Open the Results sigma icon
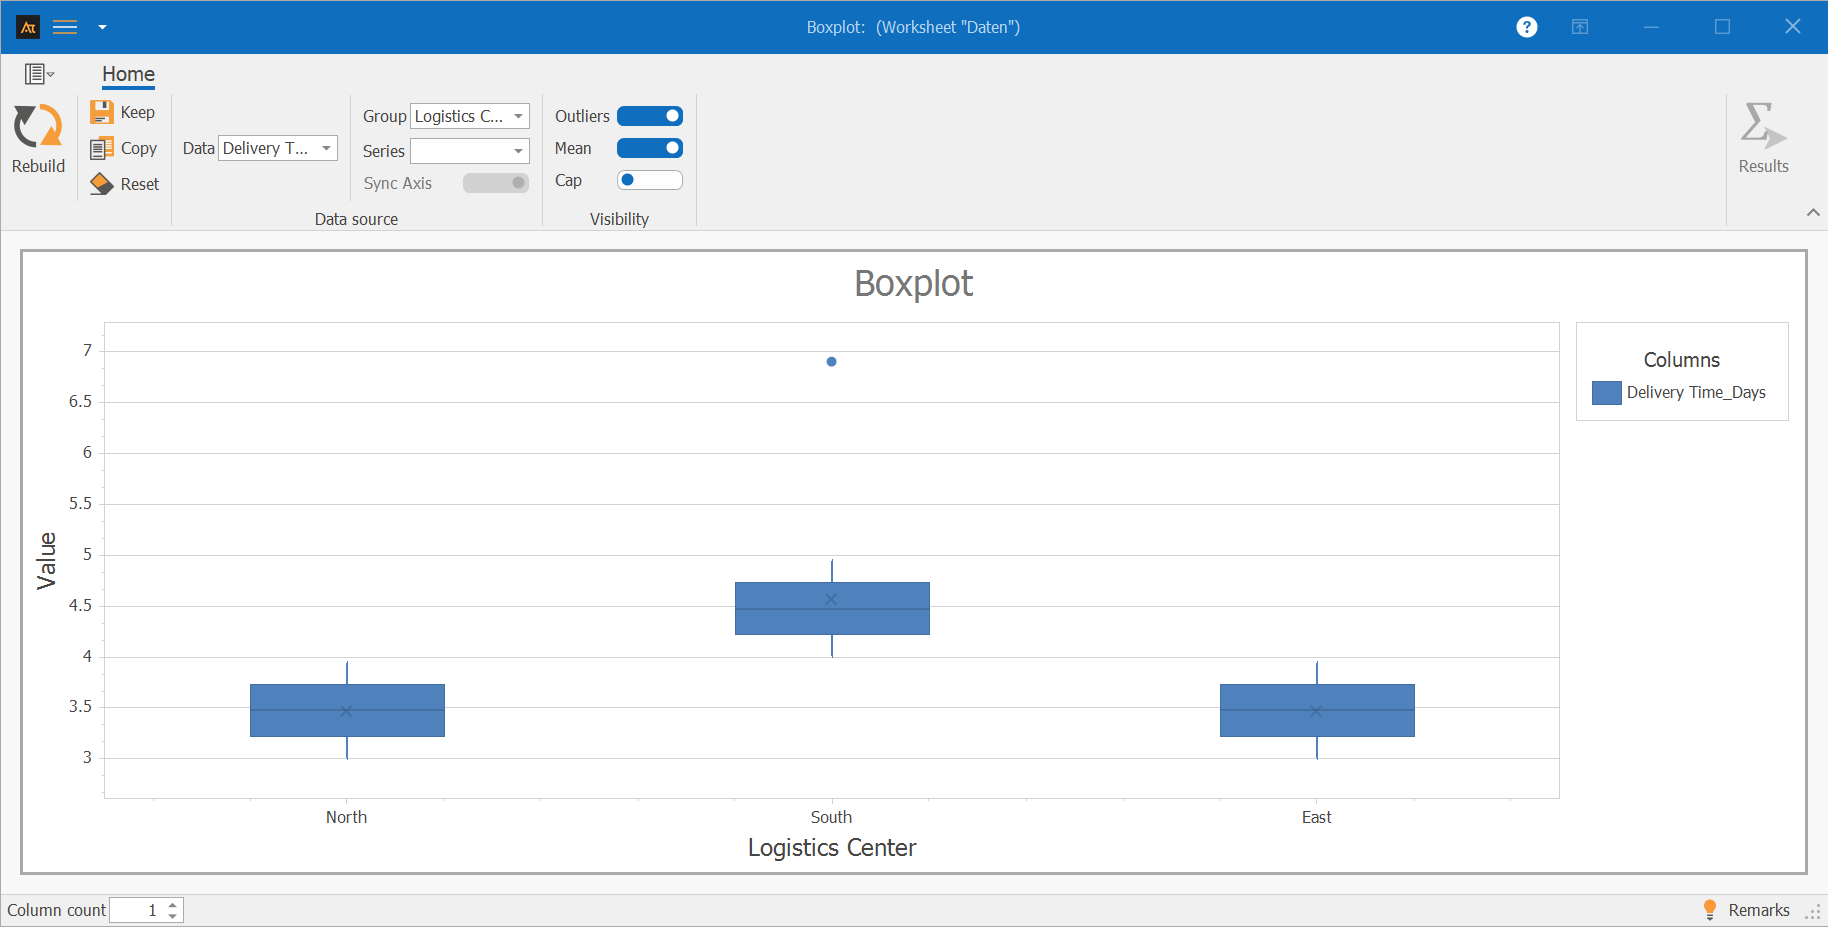The height and width of the screenshot is (927, 1828). [1762, 127]
